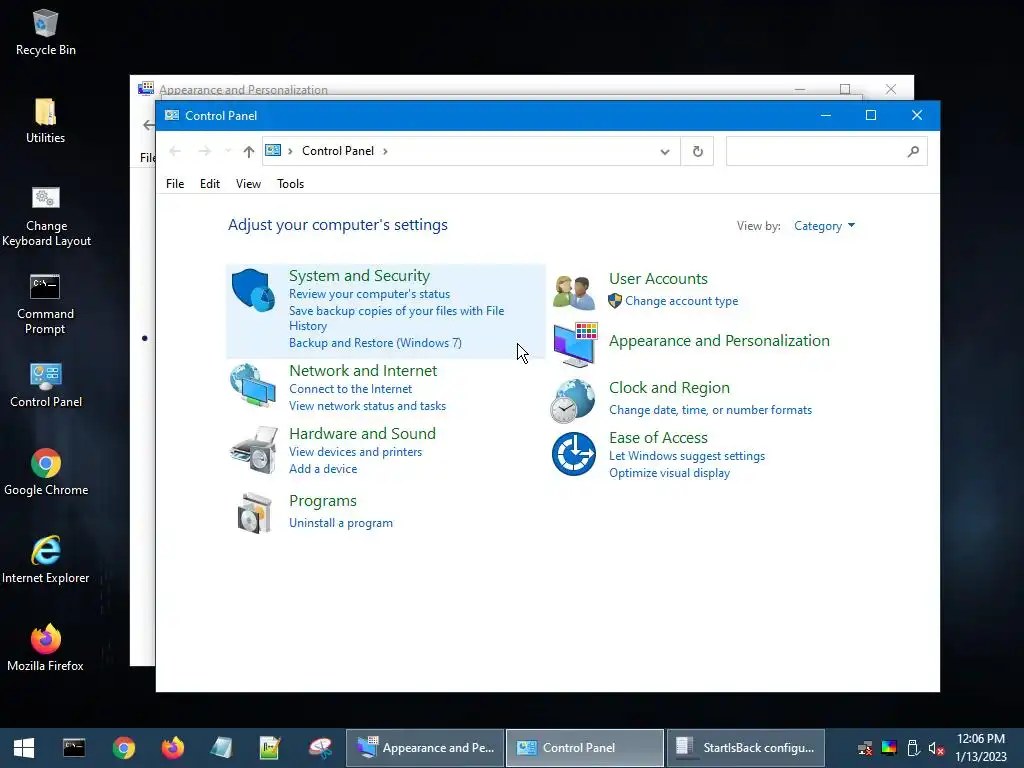The height and width of the screenshot is (768, 1024).
Task: Open Command Prompt from taskbar
Action: coord(74,748)
